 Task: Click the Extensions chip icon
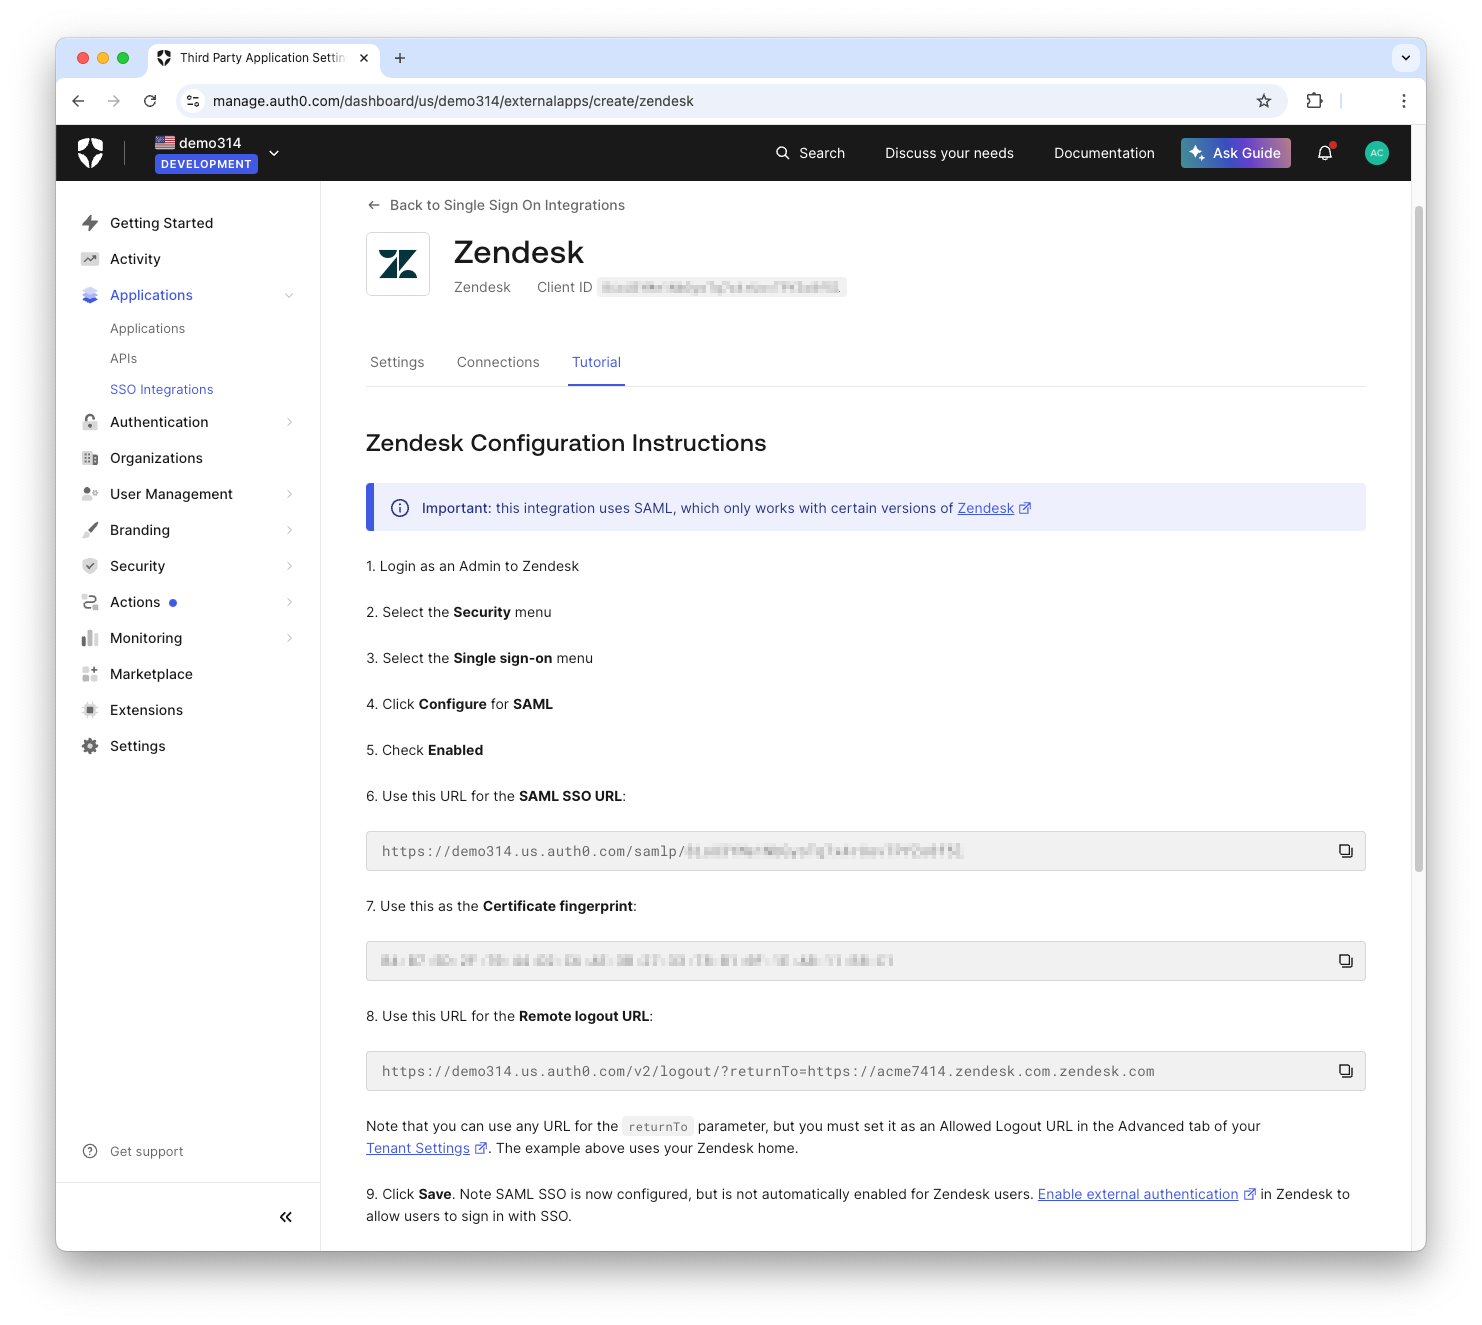pos(90,710)
